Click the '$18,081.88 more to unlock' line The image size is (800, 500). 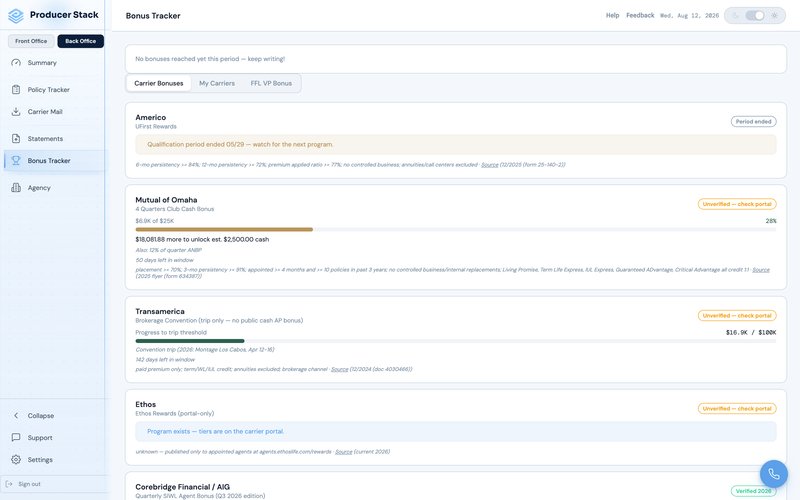click(x=202, y=239)
